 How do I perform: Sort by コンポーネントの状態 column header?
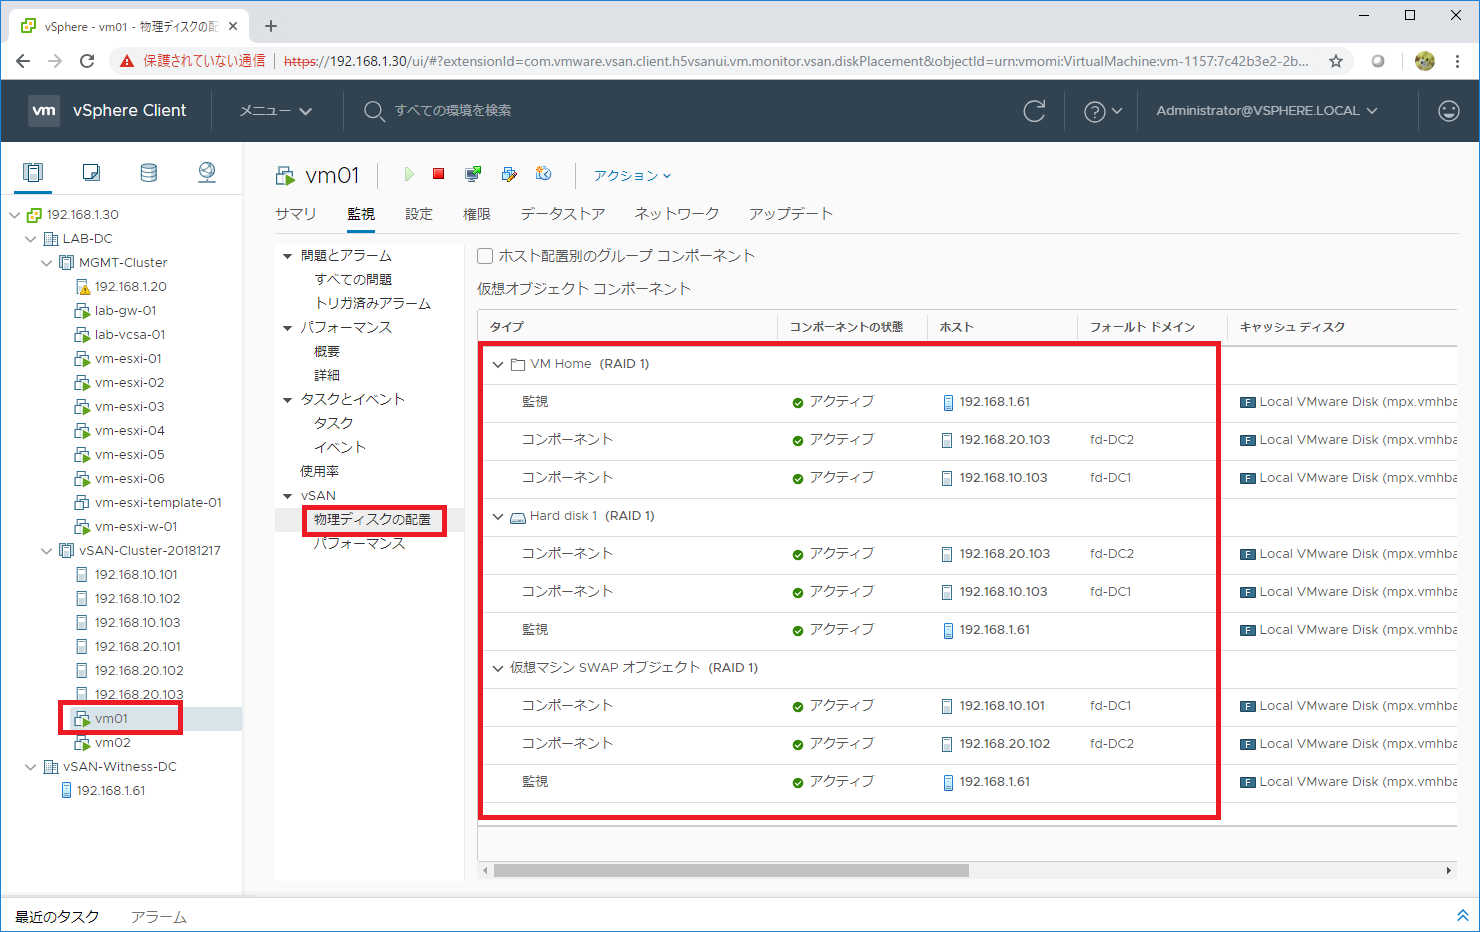click(846, 327)
